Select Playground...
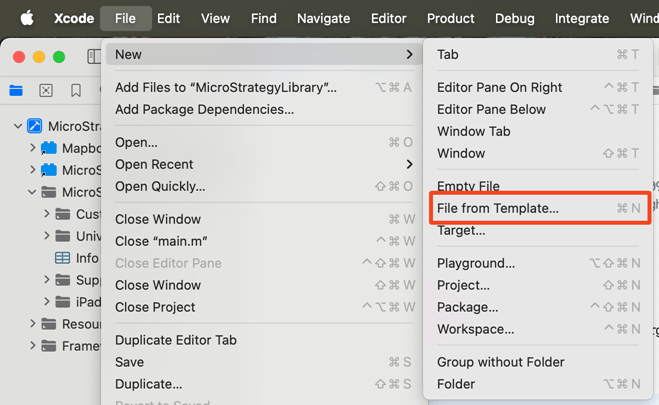 [x=538, y=263]
